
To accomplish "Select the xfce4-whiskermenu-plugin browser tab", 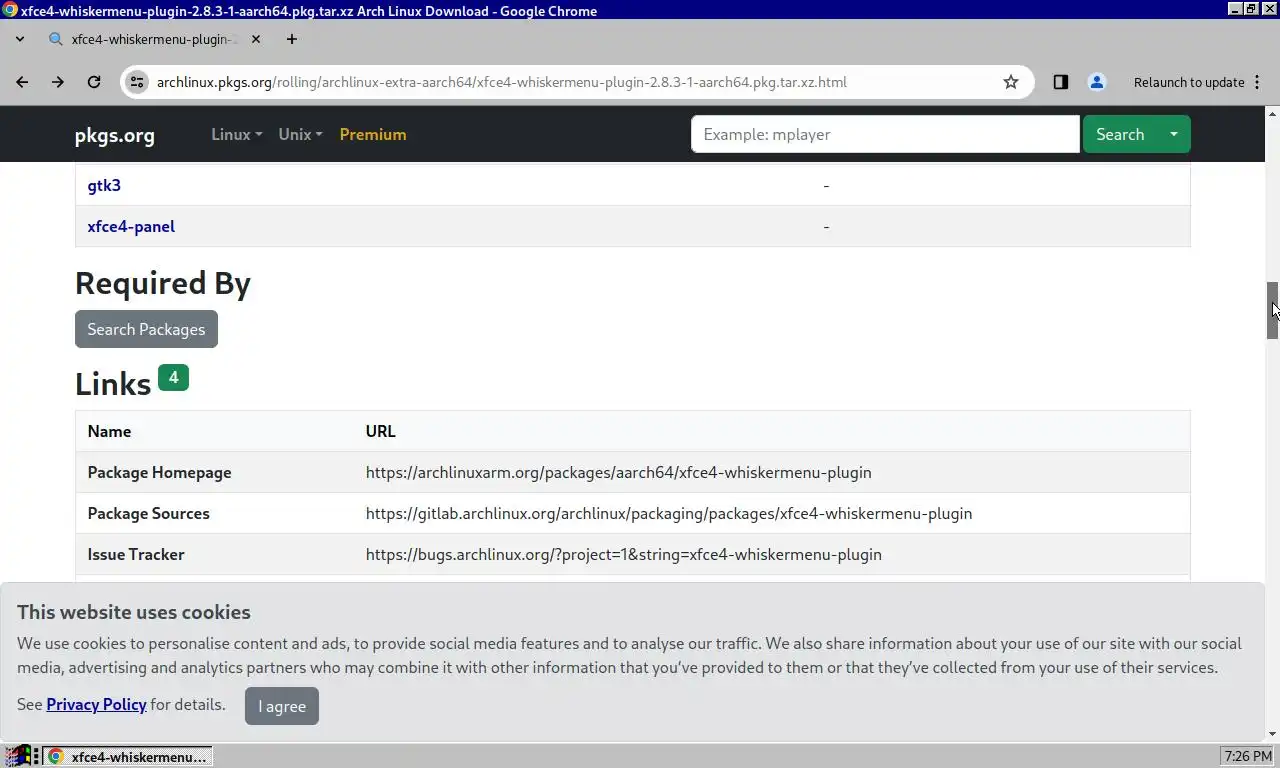I will point(155,39).
